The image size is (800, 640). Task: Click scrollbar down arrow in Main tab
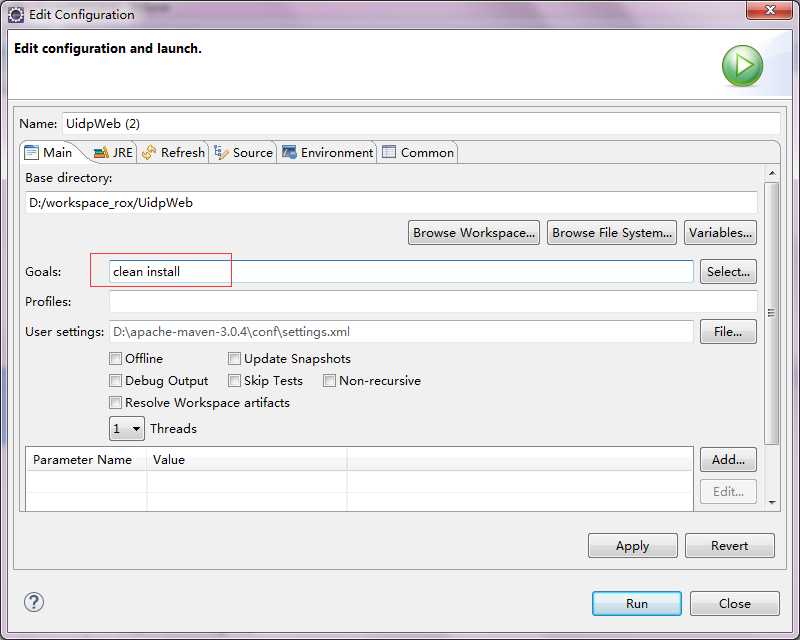pos(772,503)
